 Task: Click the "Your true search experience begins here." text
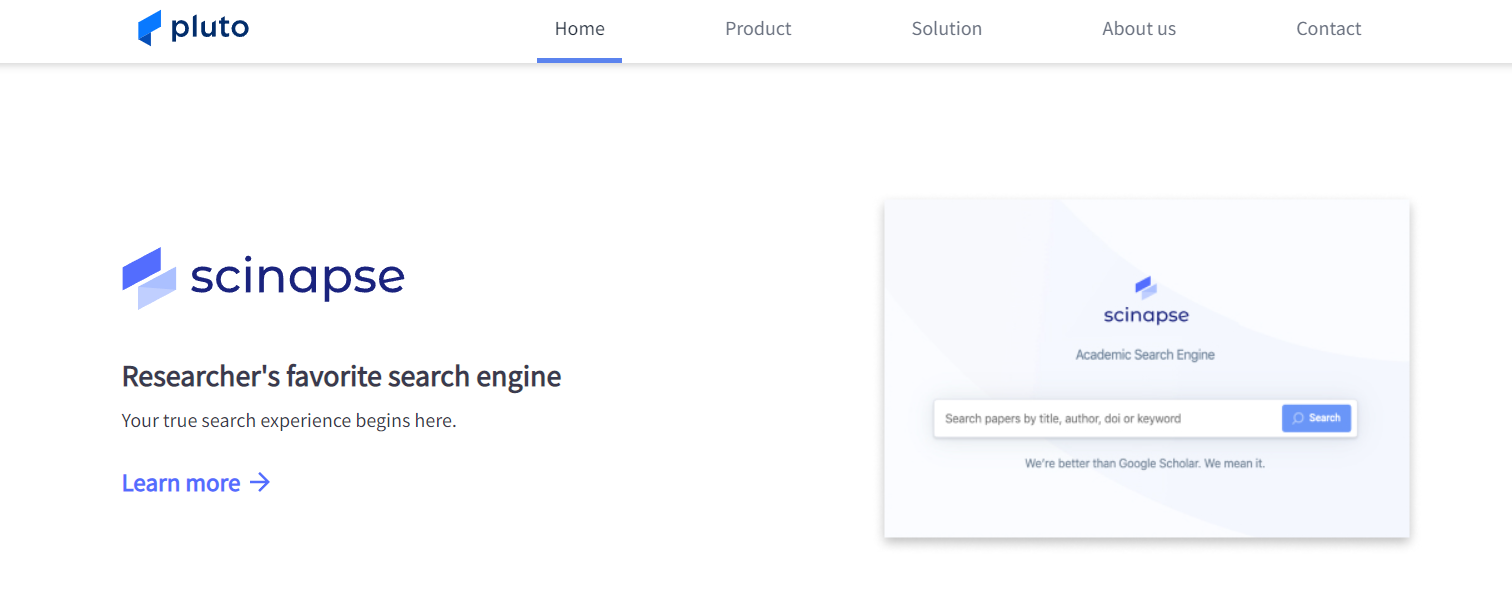[x=289, y=420]
